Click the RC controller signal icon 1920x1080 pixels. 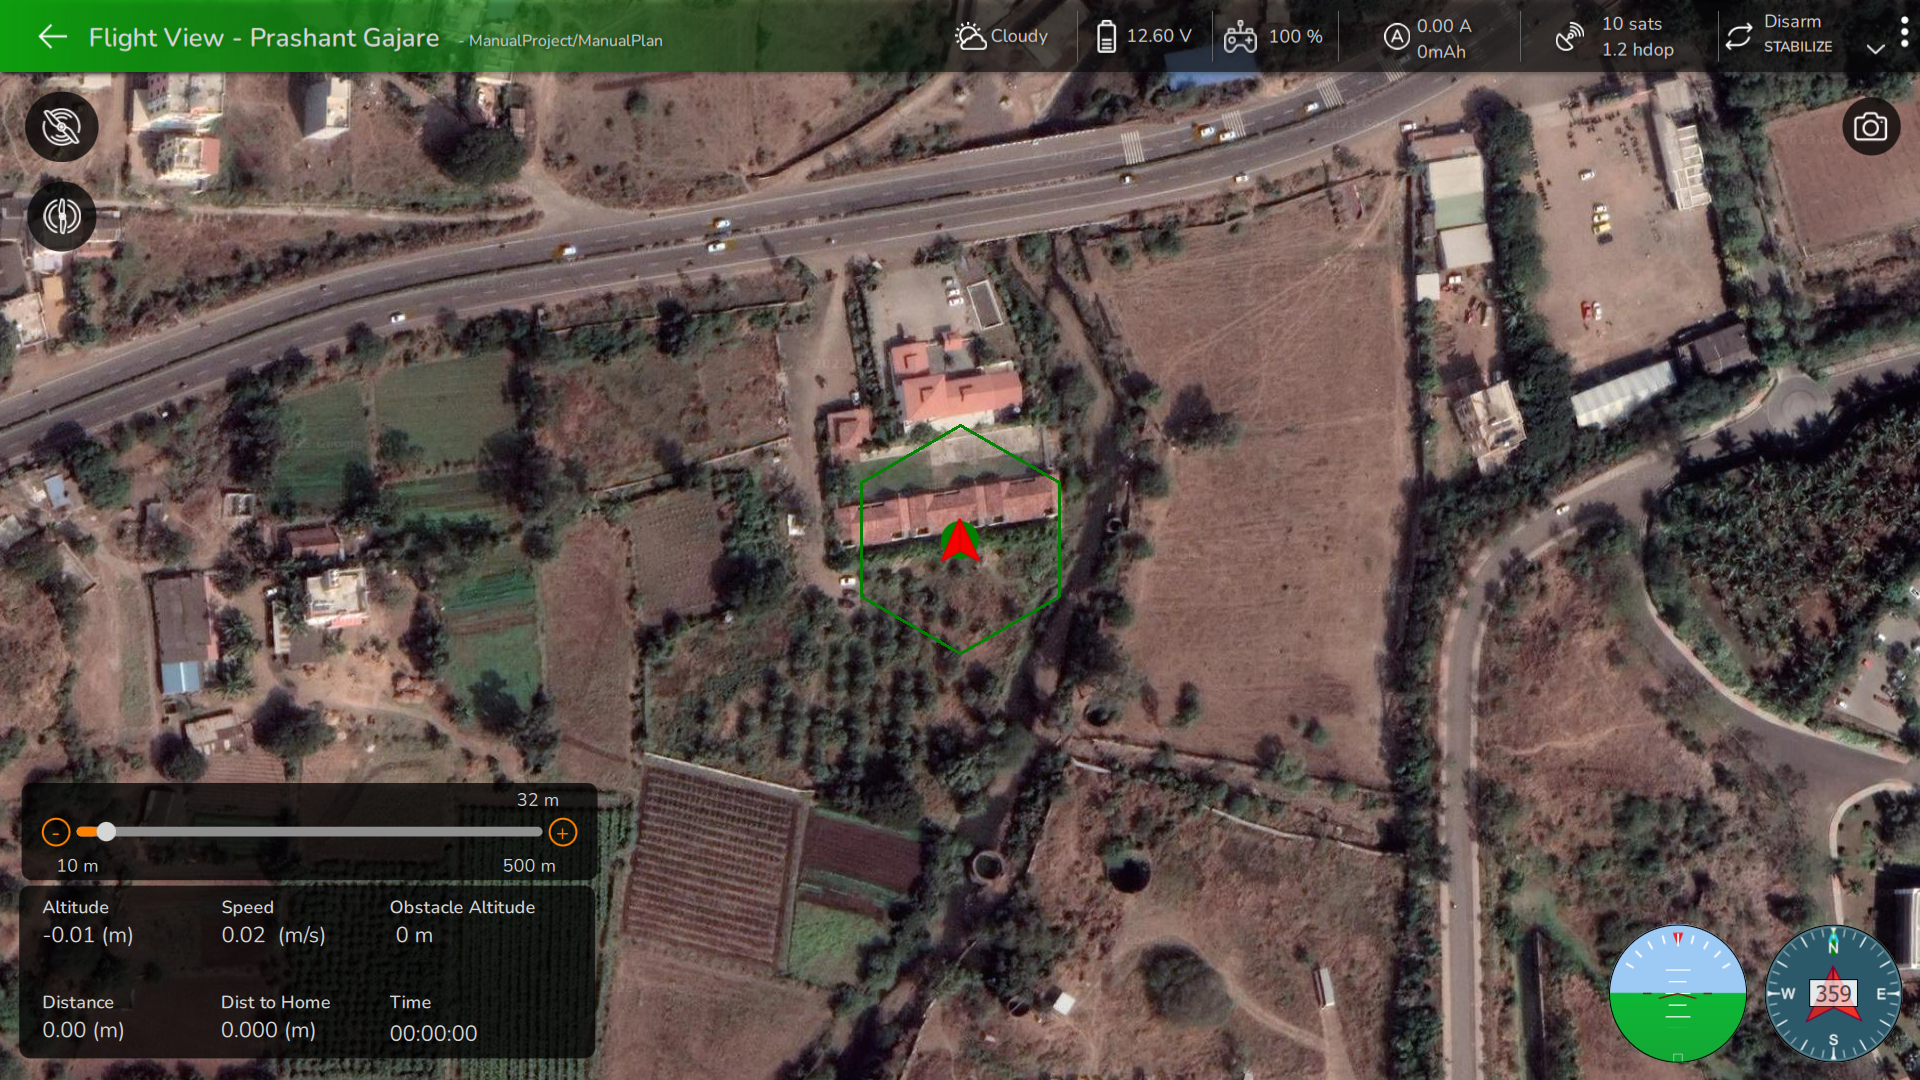[x=1240, y=37]
